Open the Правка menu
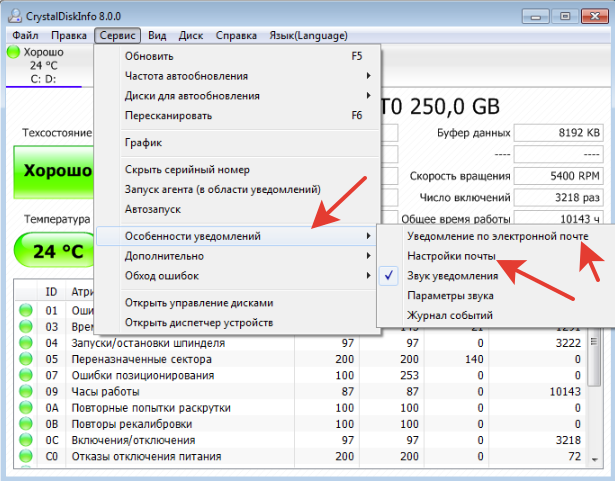The height and width of the screenshot is (481, 615). click(69, 35)
